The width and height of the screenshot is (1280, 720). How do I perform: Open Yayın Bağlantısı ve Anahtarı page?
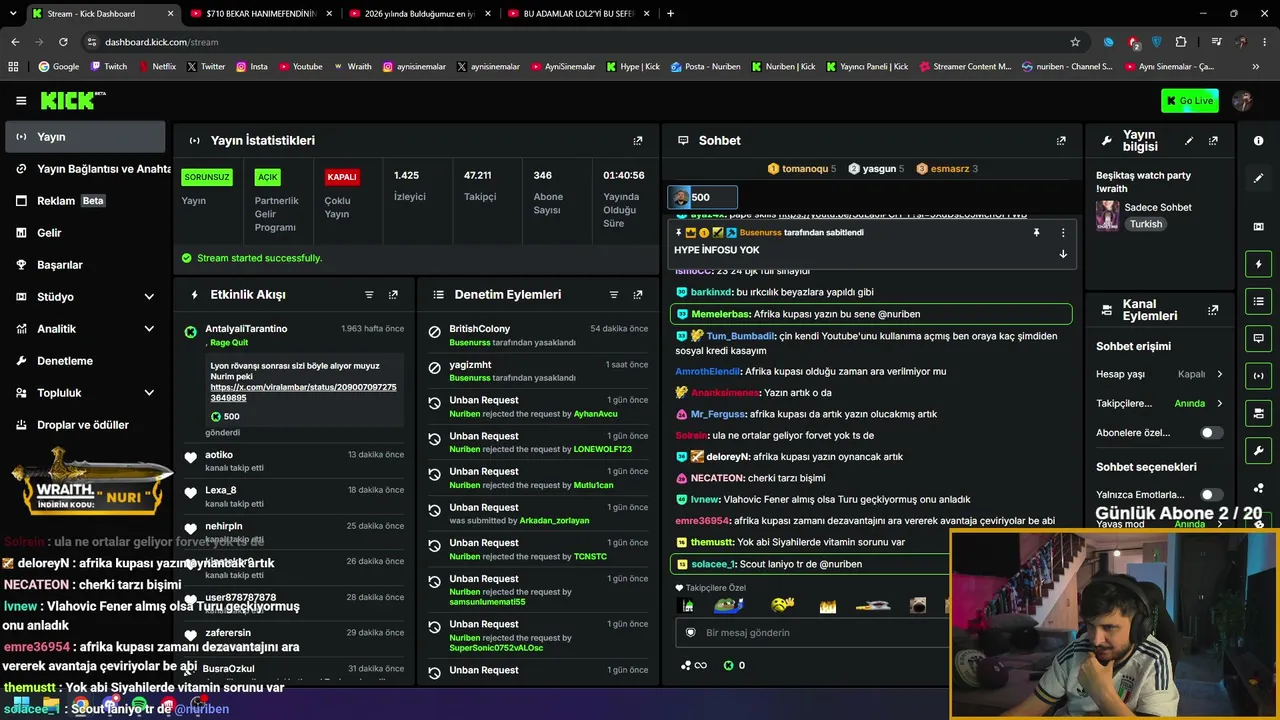[x=84, y=169]
